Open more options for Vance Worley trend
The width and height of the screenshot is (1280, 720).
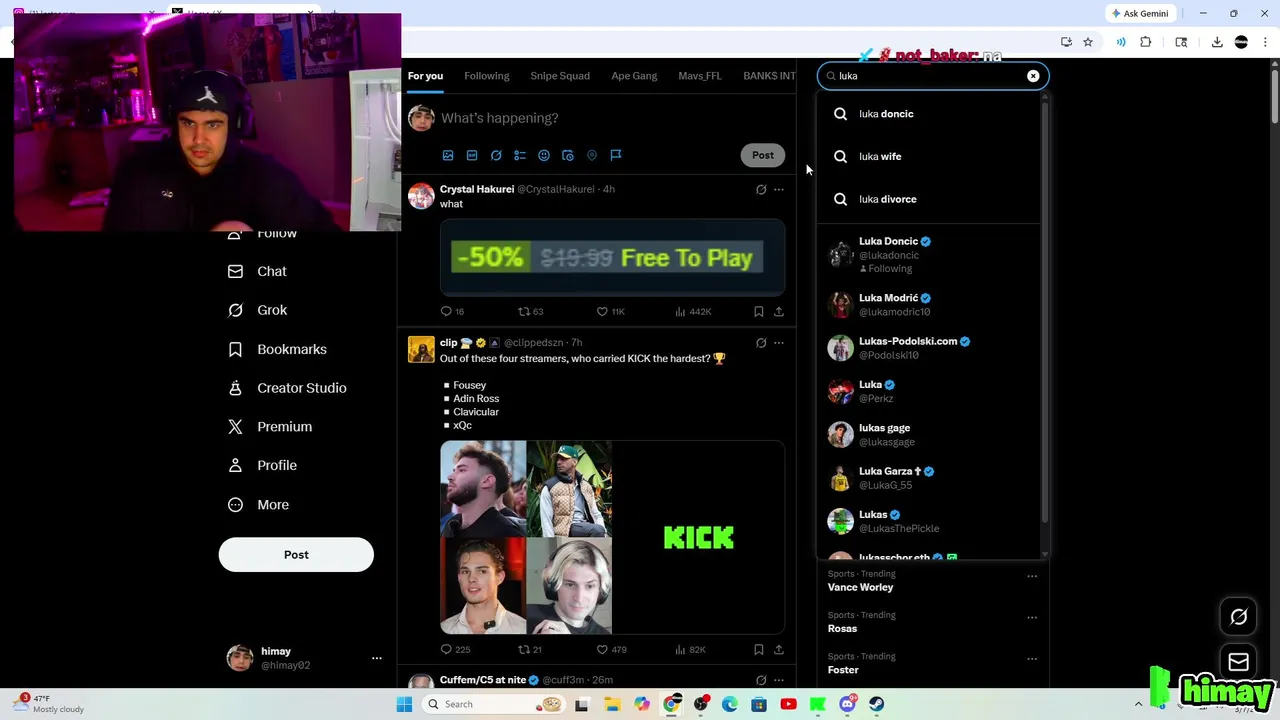[1032, 576]
